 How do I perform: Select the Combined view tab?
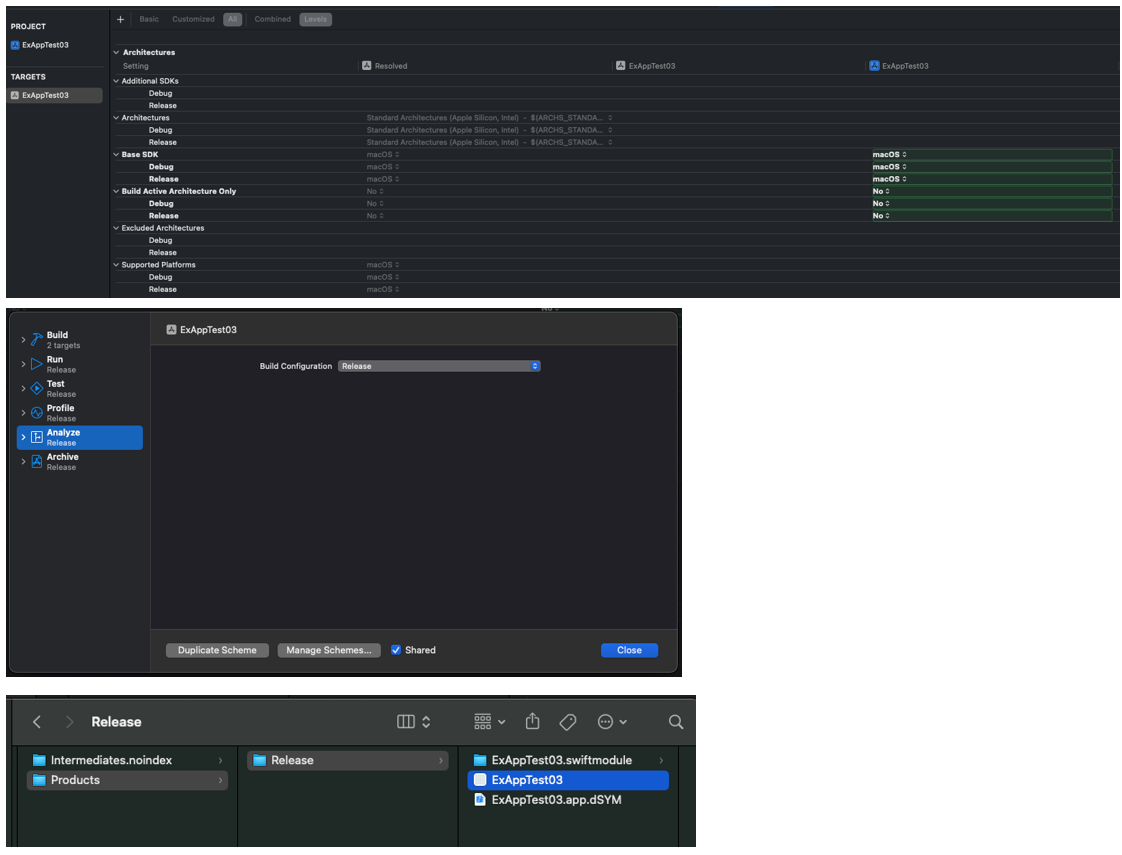[272, 19]
